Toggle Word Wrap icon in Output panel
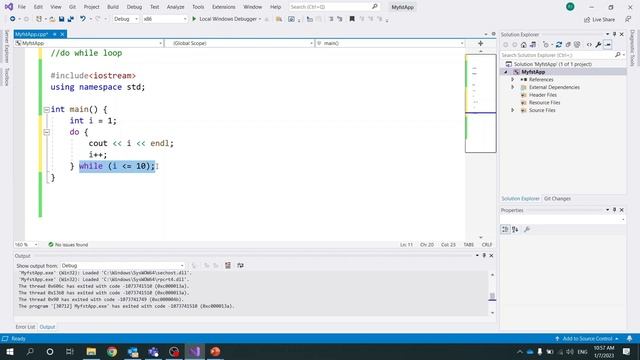Screen dimensions: 640x360 (240, 266)
